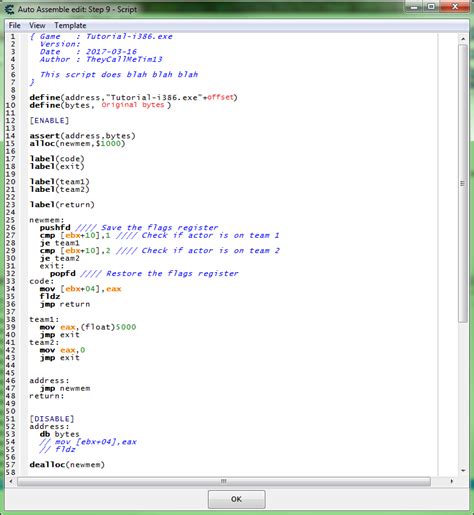Click the label(team2) line
The image size is (474, 515).
click(x=59, y=189)
